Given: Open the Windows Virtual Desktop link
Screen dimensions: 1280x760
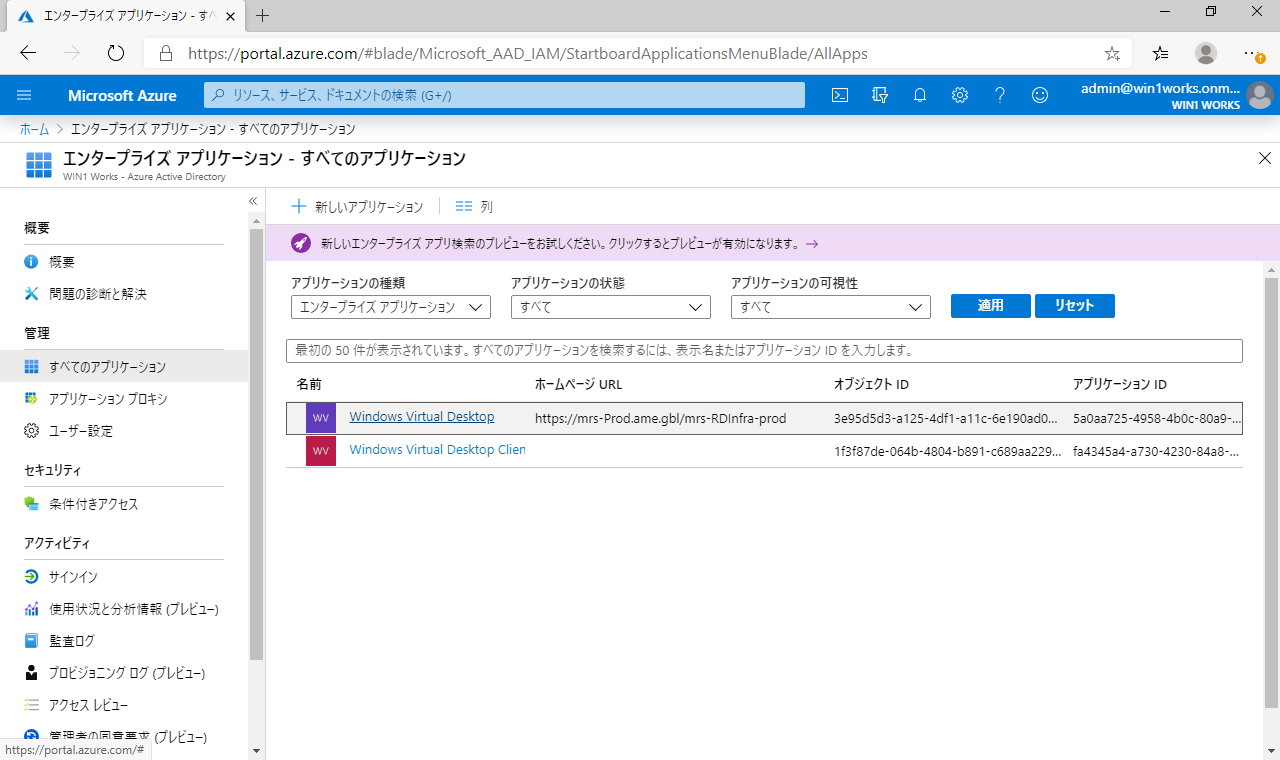Looking at the screenshot, I should (422, 417).
